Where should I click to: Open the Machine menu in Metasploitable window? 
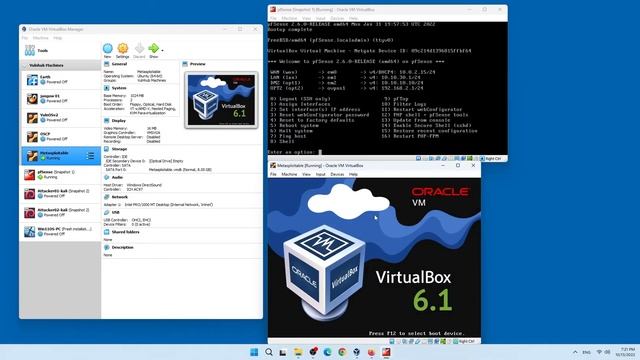289,174
